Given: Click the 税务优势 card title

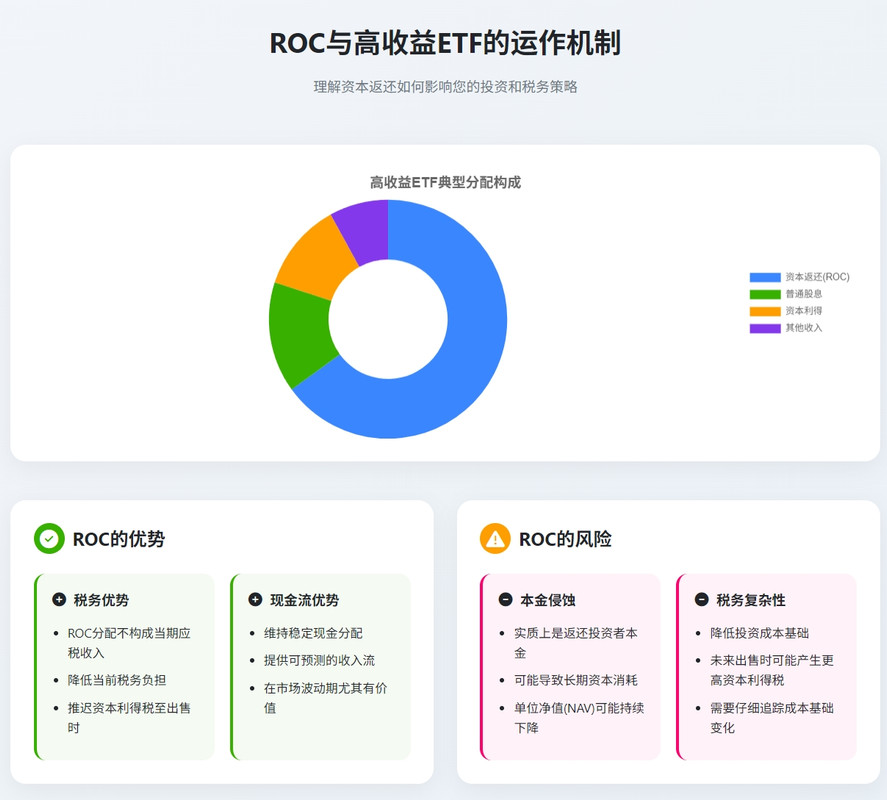Looking at the screenshot, I should tap(101, 600).
